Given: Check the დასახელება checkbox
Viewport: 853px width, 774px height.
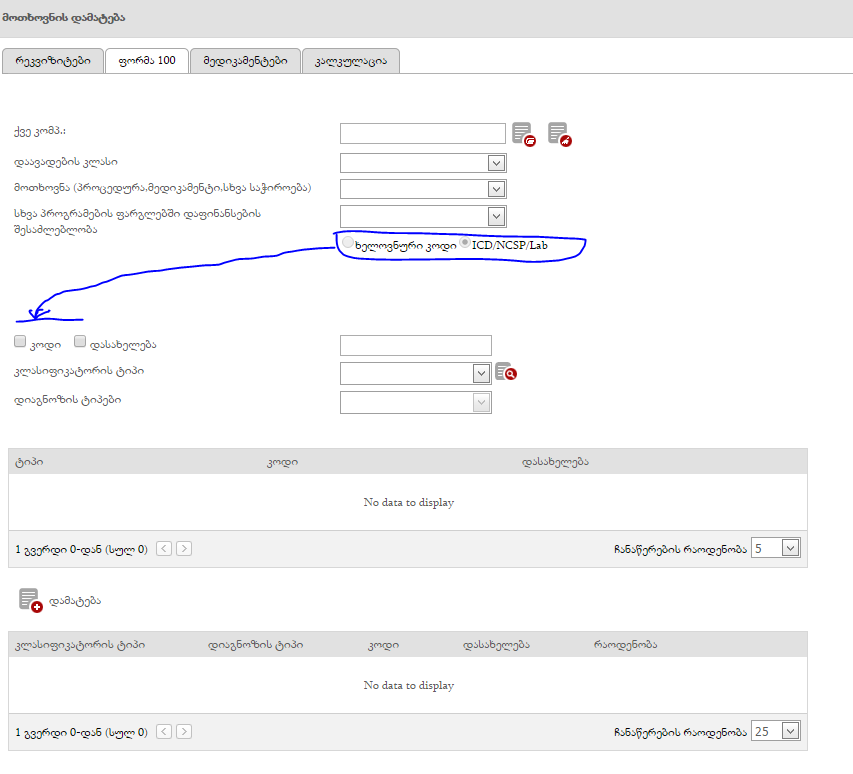Looking at the screenshot, I should click(x=80, y=342).
